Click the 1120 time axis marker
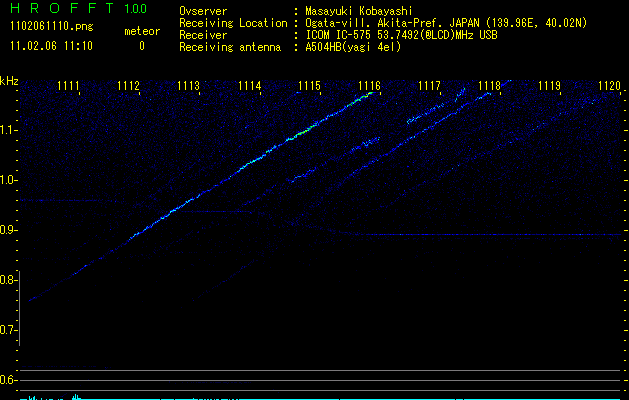Viewport: 629px width, 400px height. (x=609, y=85)
